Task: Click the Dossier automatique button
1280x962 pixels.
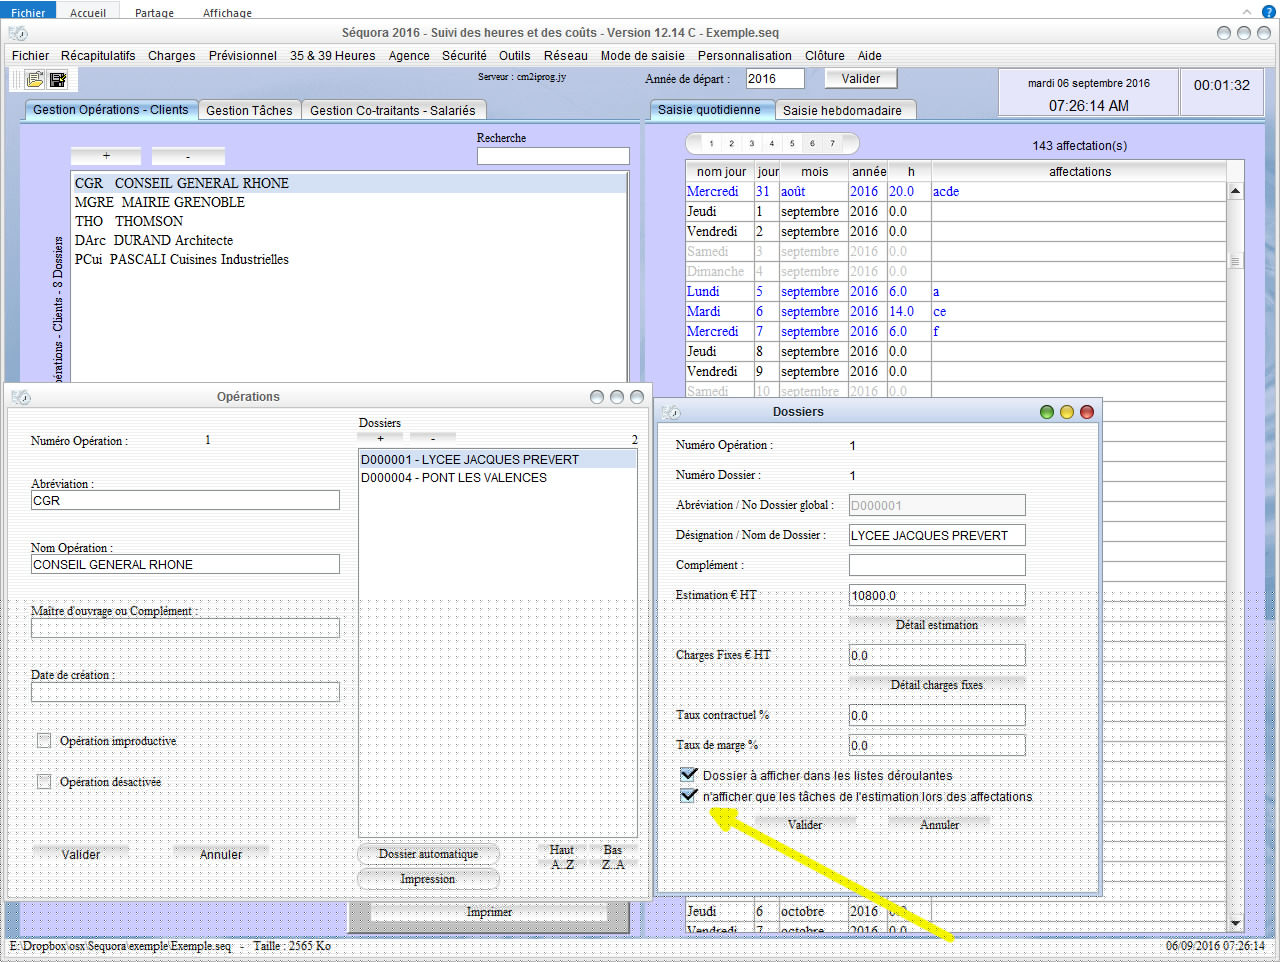Action: point(428,854)
